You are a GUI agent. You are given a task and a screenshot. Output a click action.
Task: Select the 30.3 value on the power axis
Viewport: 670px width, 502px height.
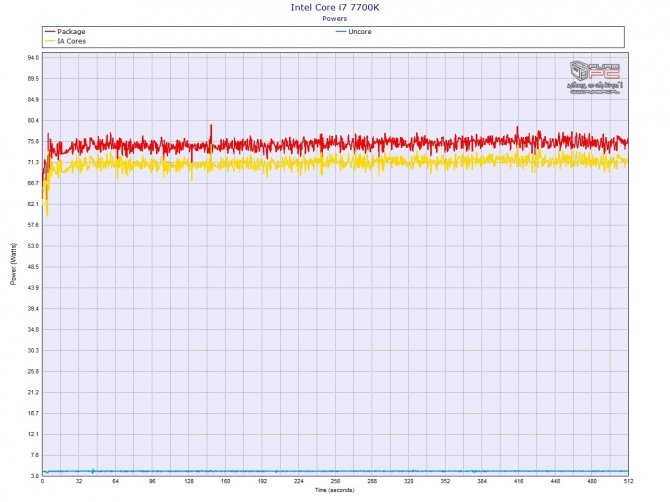click(x=33, y=351)
